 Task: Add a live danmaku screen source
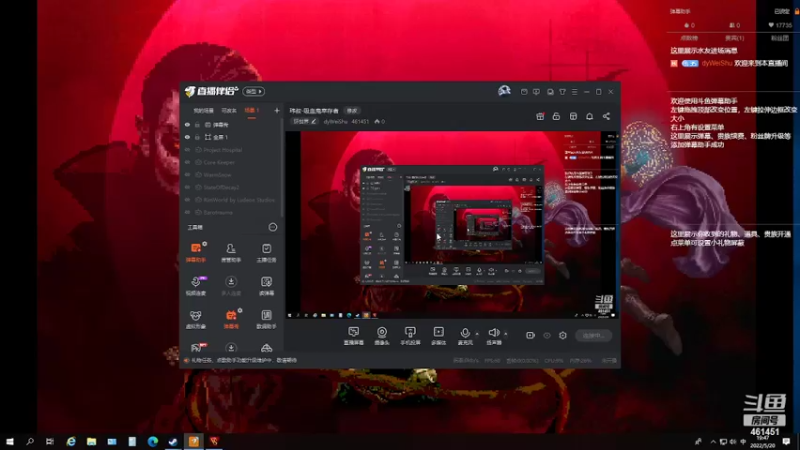[x=354, y=336]
